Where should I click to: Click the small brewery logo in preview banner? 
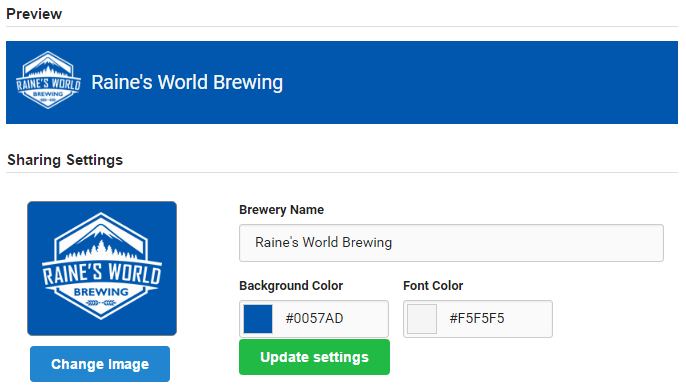(48, 80)
